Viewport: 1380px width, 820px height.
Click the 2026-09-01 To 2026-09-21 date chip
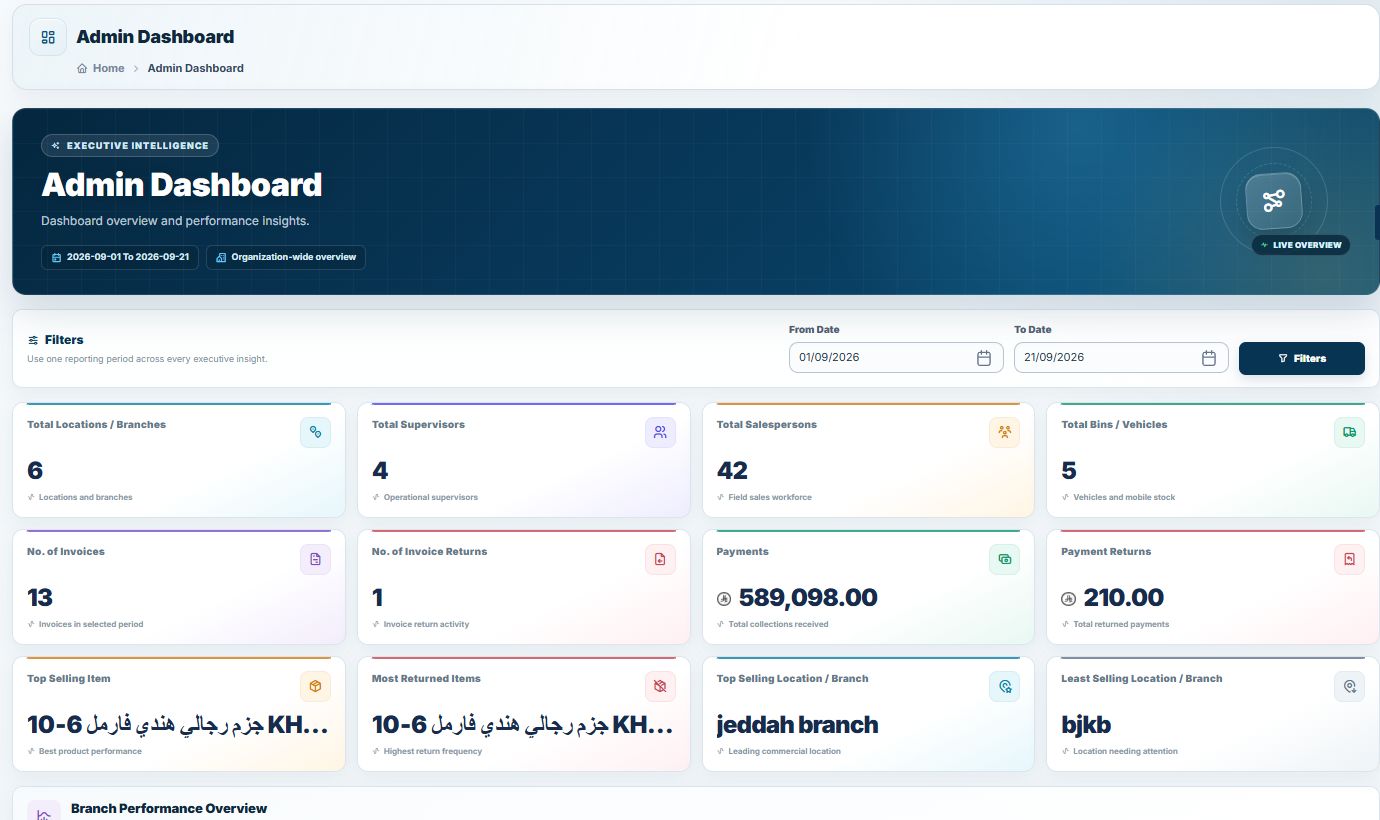point(120,257)
